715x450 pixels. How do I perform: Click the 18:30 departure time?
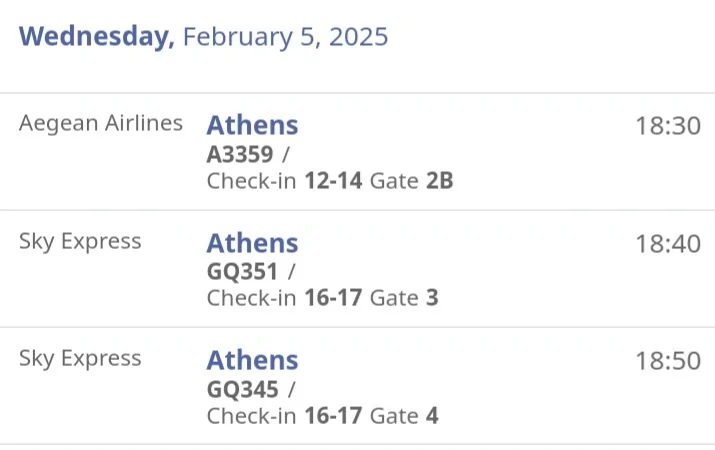tap(668, 126)
